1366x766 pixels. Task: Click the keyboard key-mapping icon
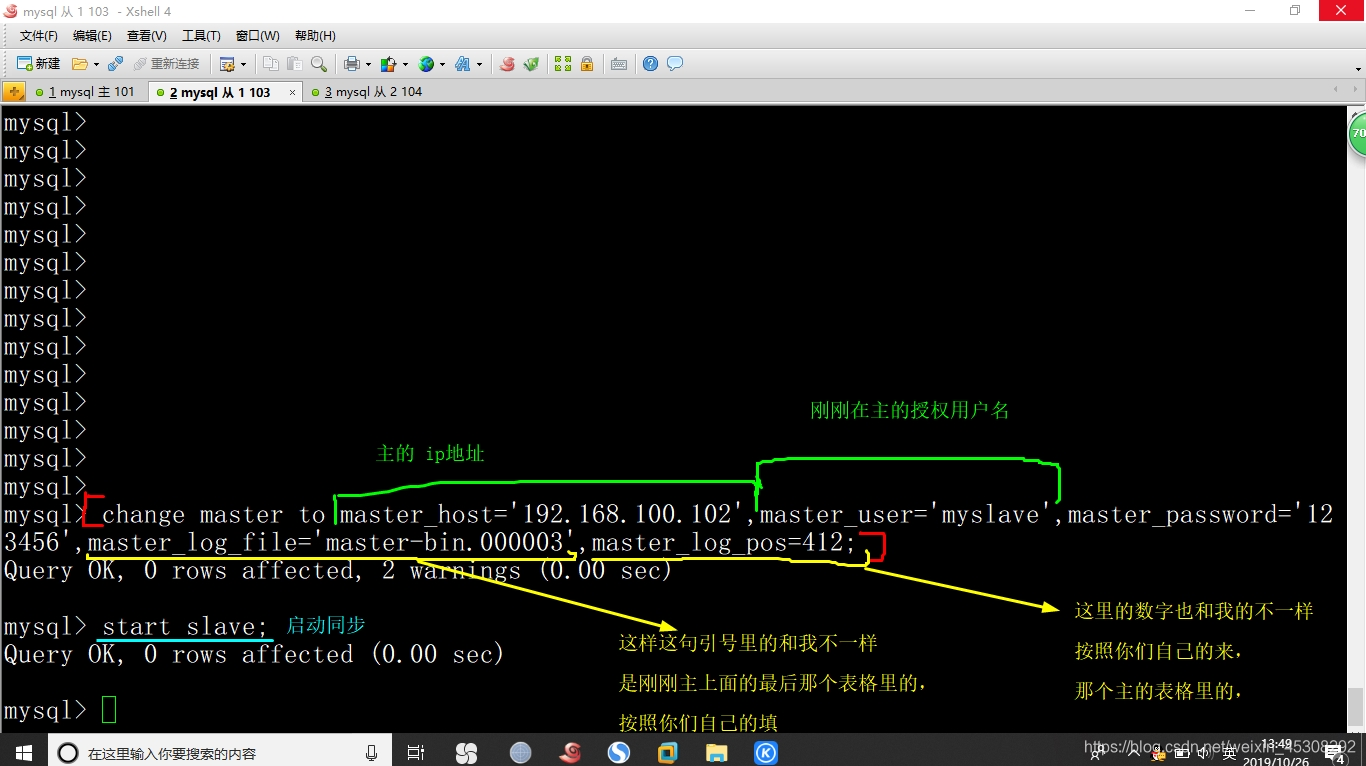(x=619, y=64)
